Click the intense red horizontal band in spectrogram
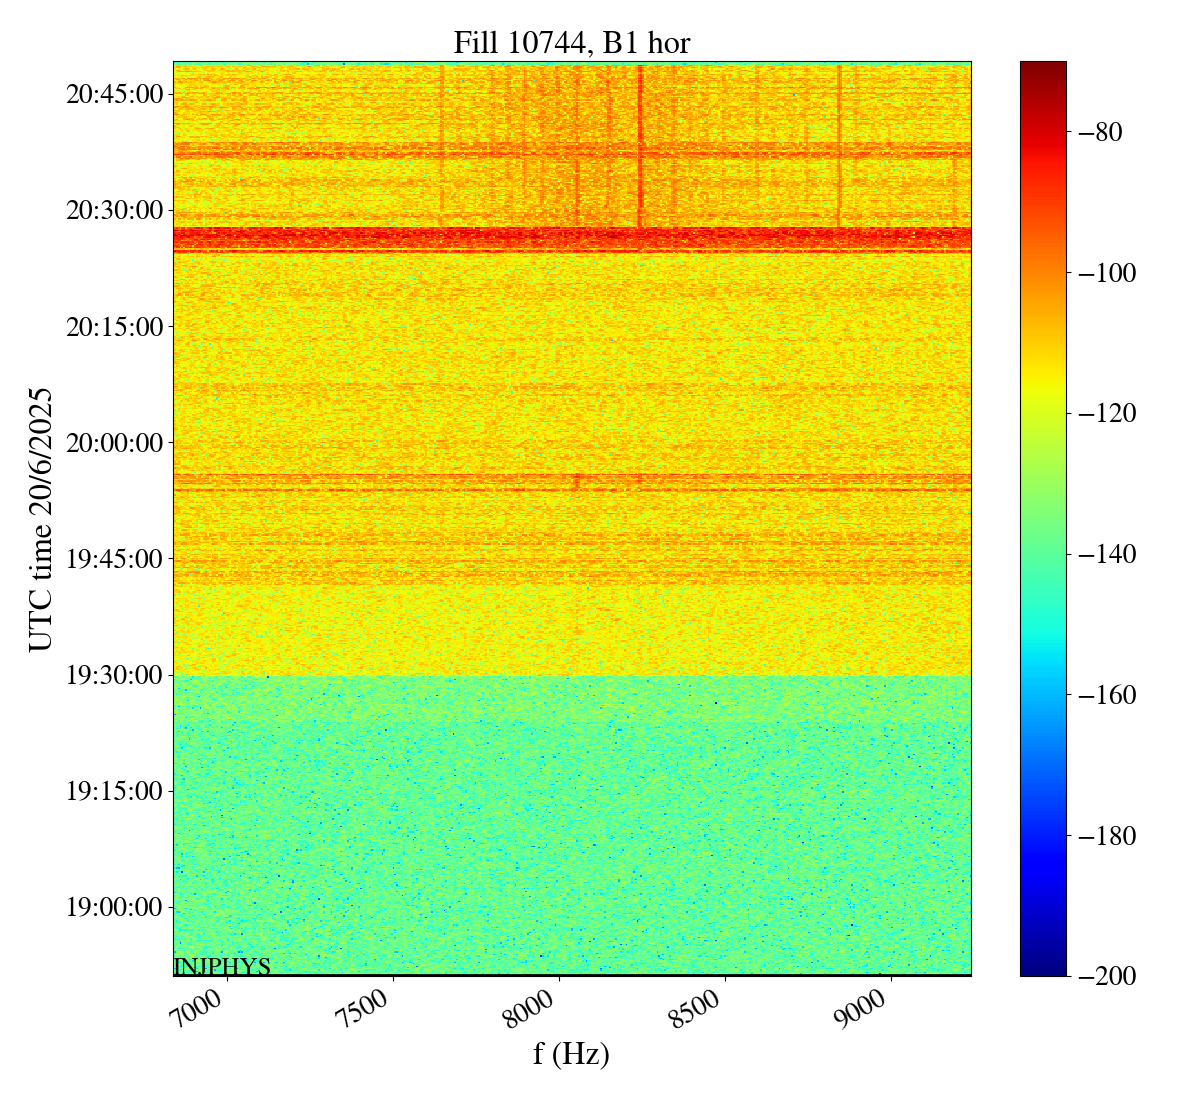The height and width of the screenshot is (1100, 1200). click(x=571, y=238)
